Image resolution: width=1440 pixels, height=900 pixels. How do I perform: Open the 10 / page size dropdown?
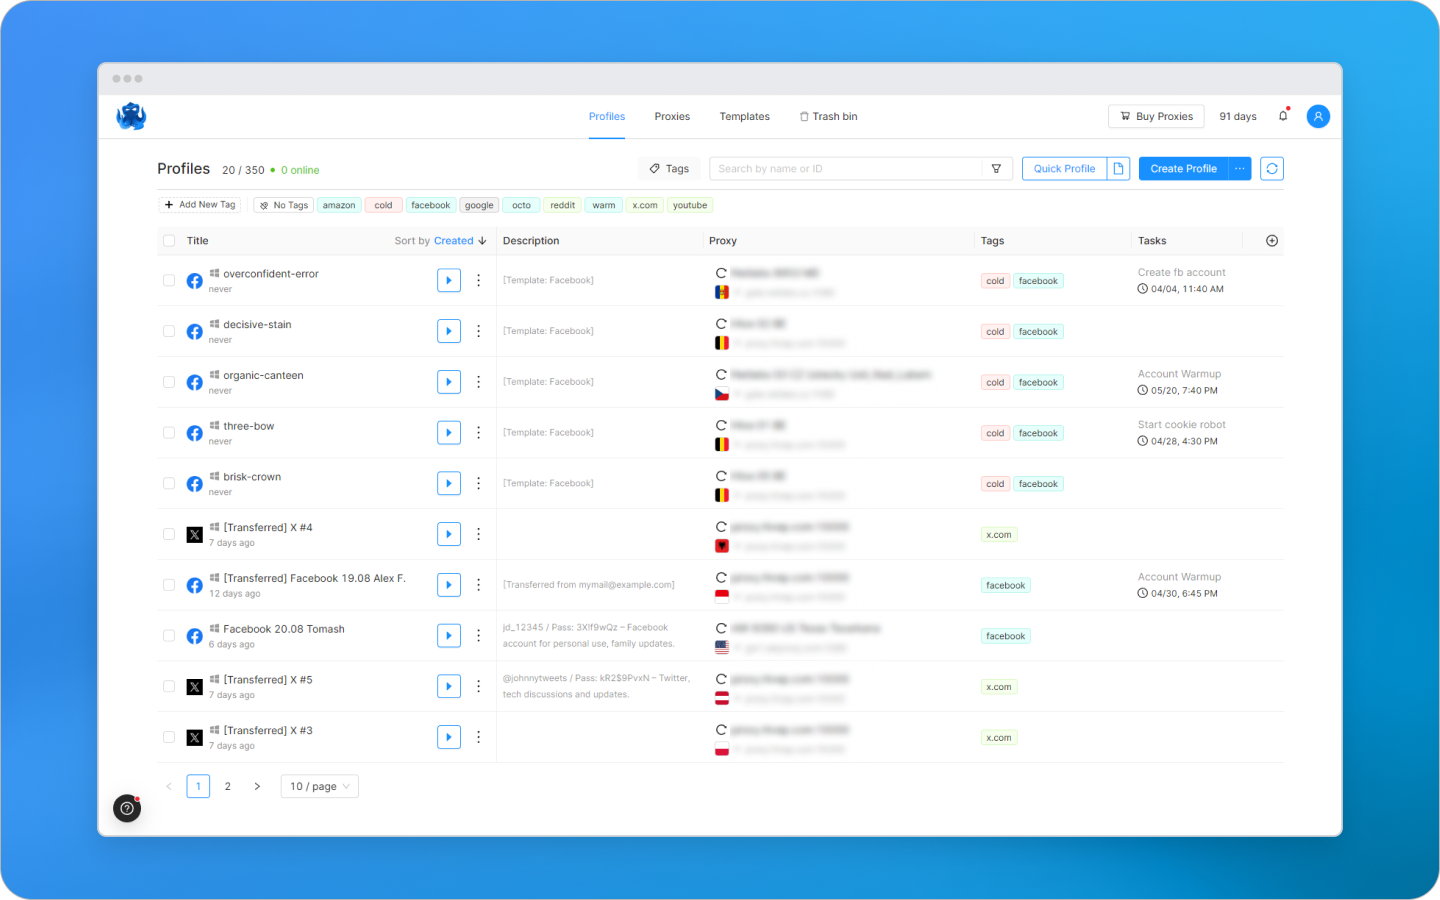[x=319, y=787]
